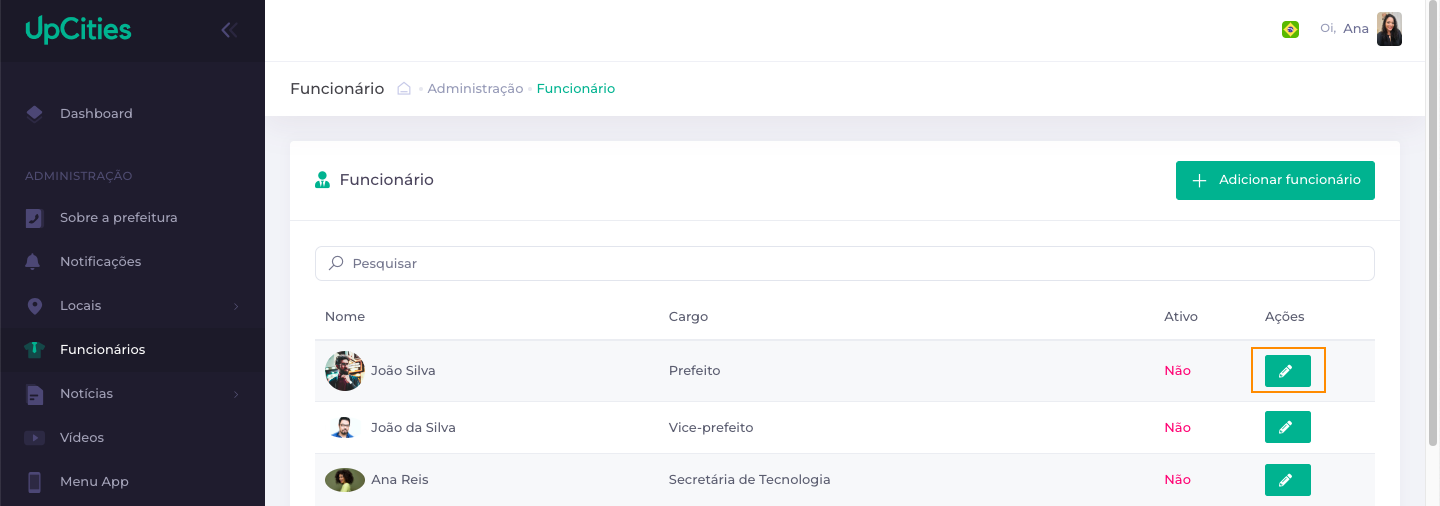The height and width of the screenshot is (506, 1440).
Task: Click Não status for João Silva
Action: [1177, 371]
